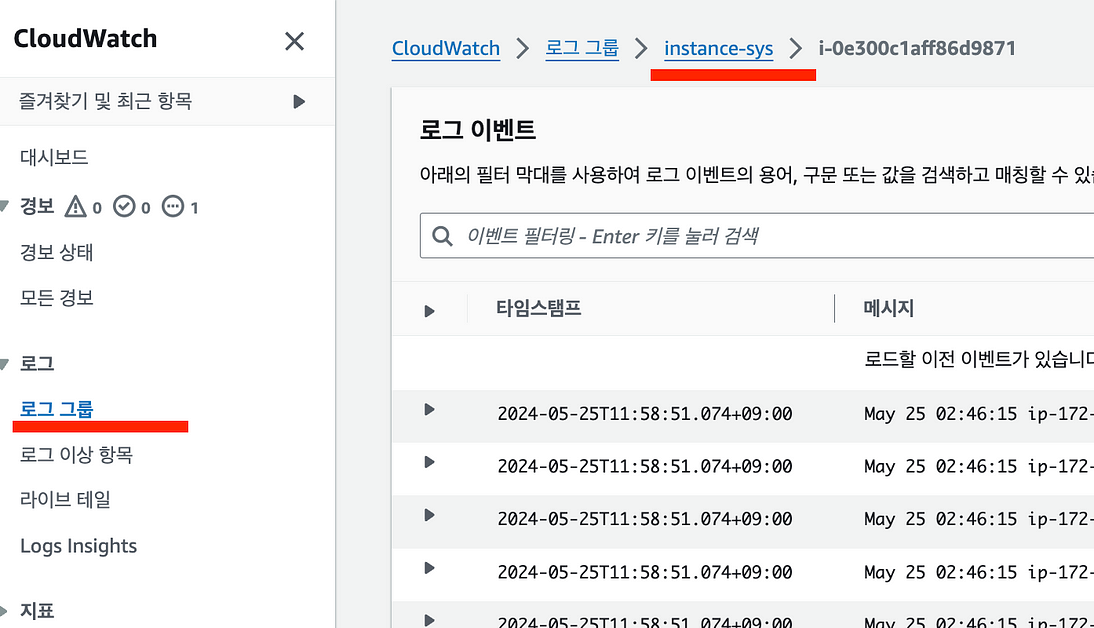Open 대시보드 in sidebar

pos(54,157)
